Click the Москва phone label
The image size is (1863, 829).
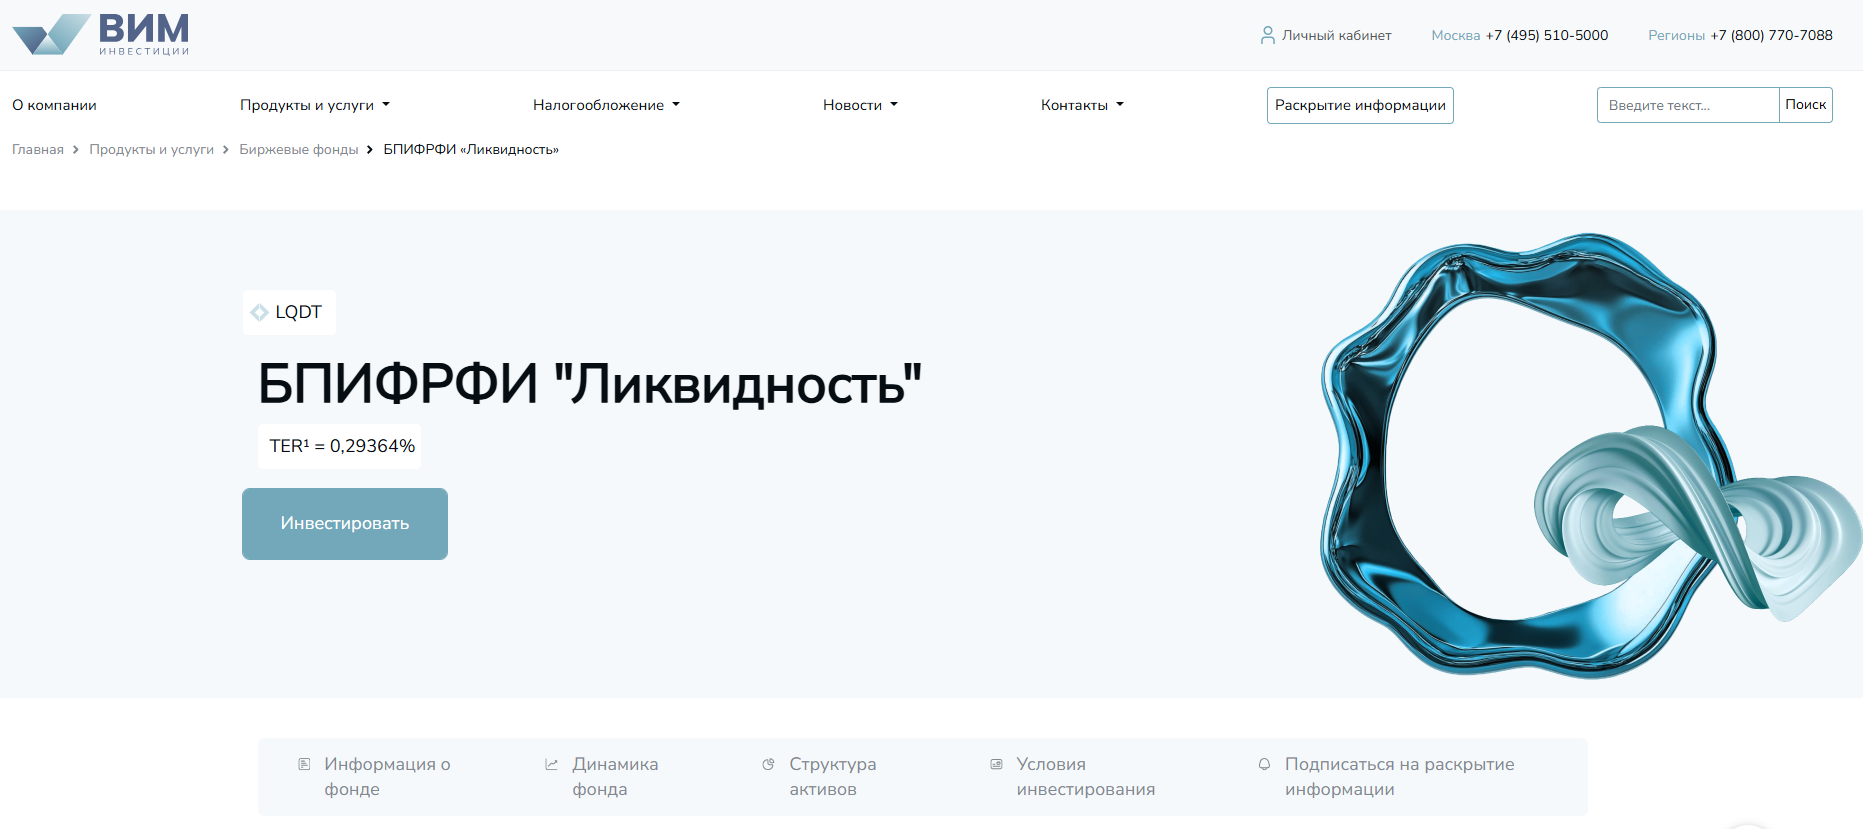tap(1456, 35)
